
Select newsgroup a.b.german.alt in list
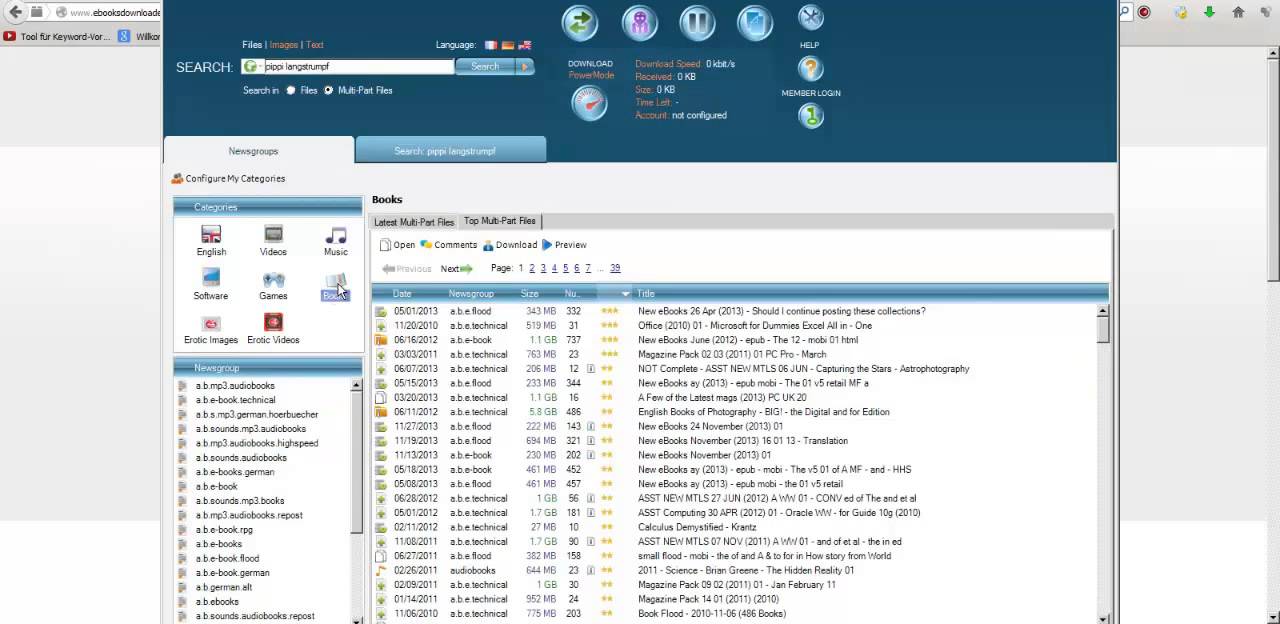(x=224, y=588)
